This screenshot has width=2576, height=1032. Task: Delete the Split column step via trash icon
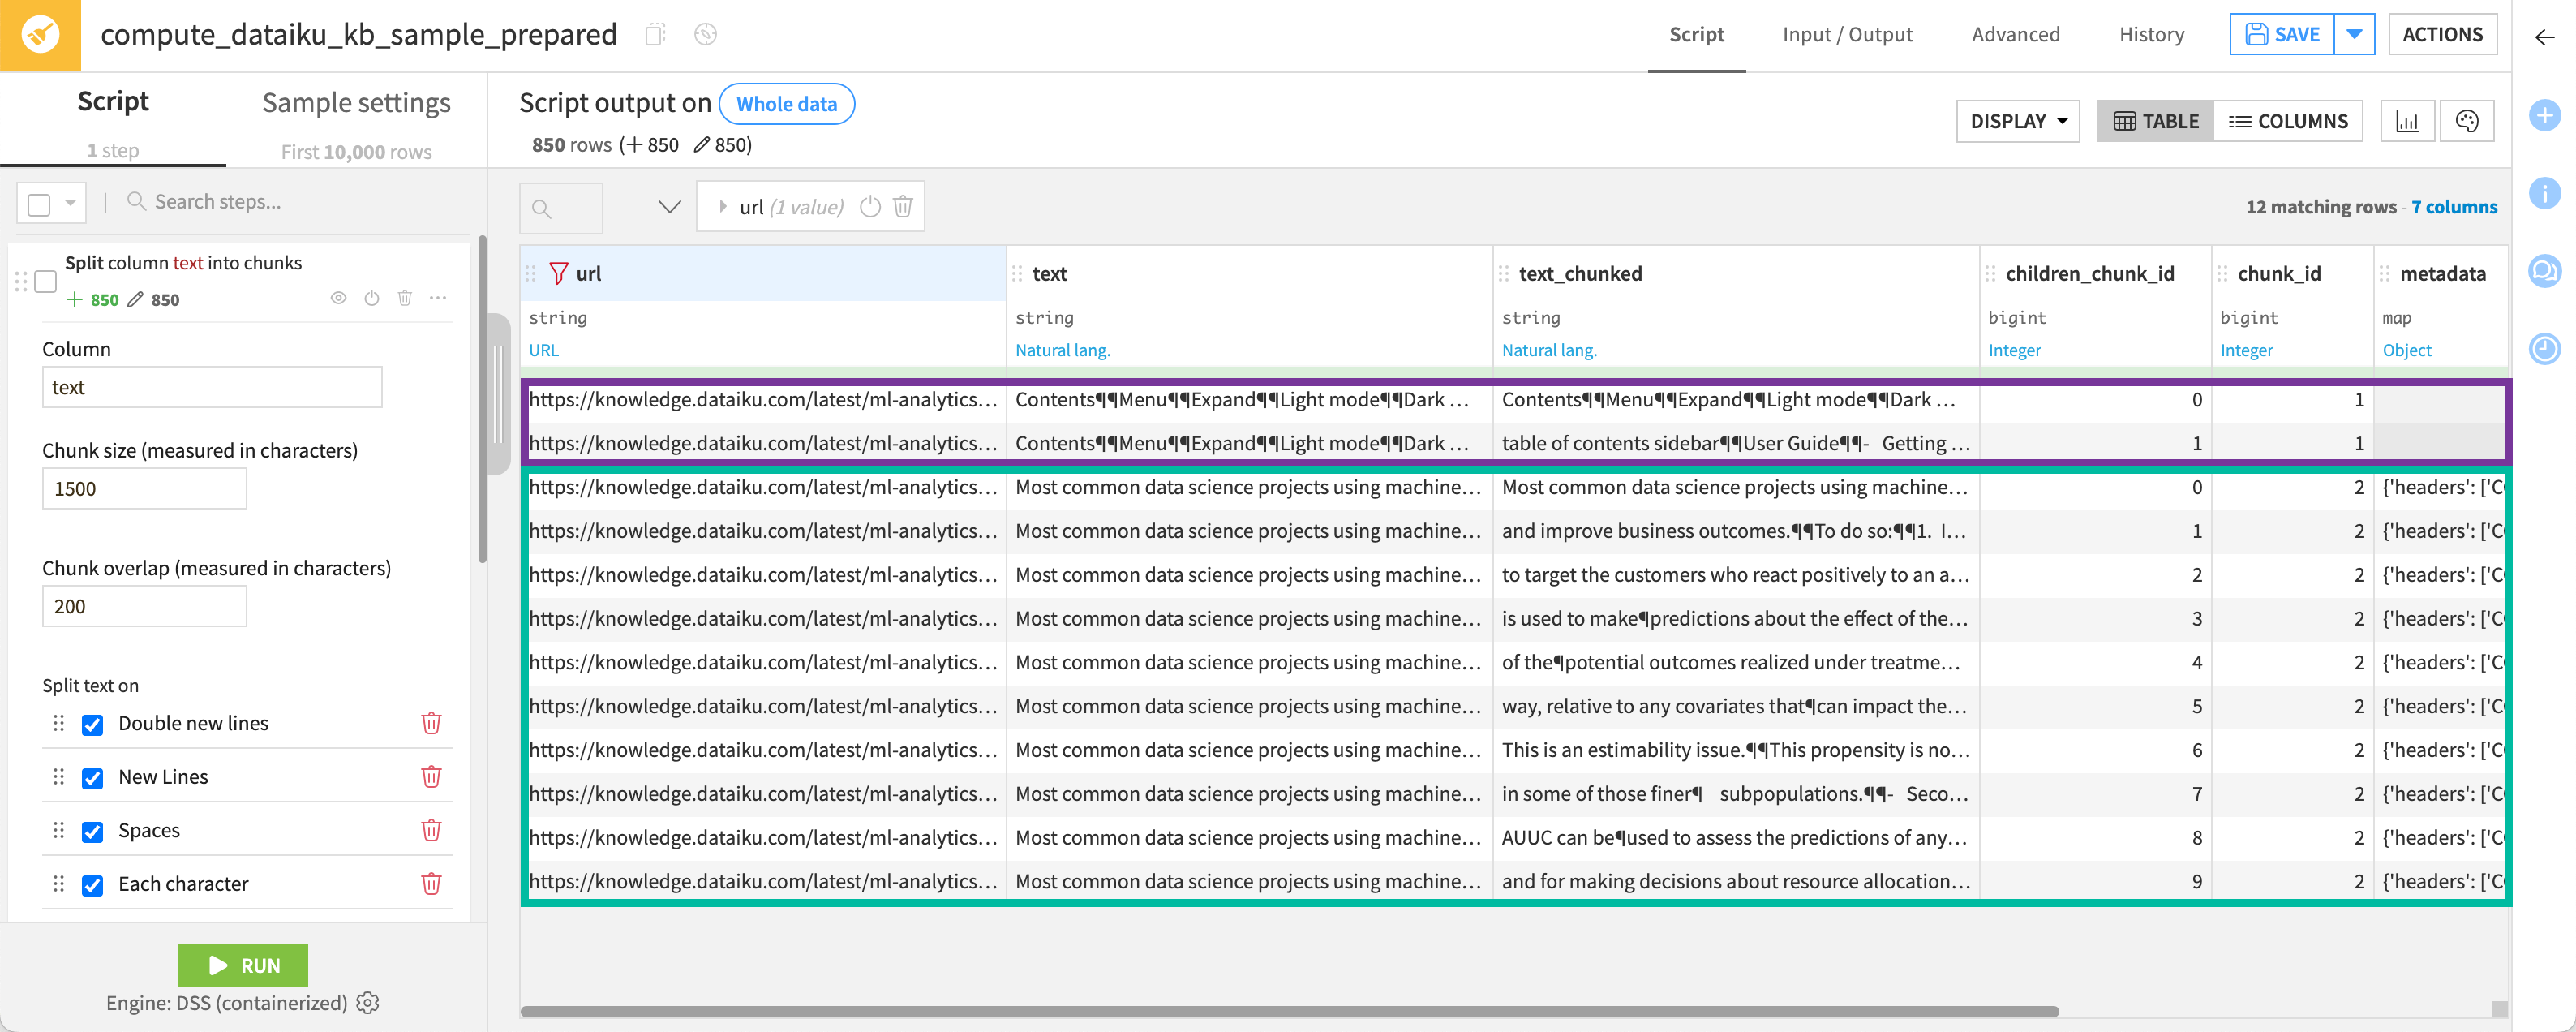pyautogui.click(x=405, y=297)
